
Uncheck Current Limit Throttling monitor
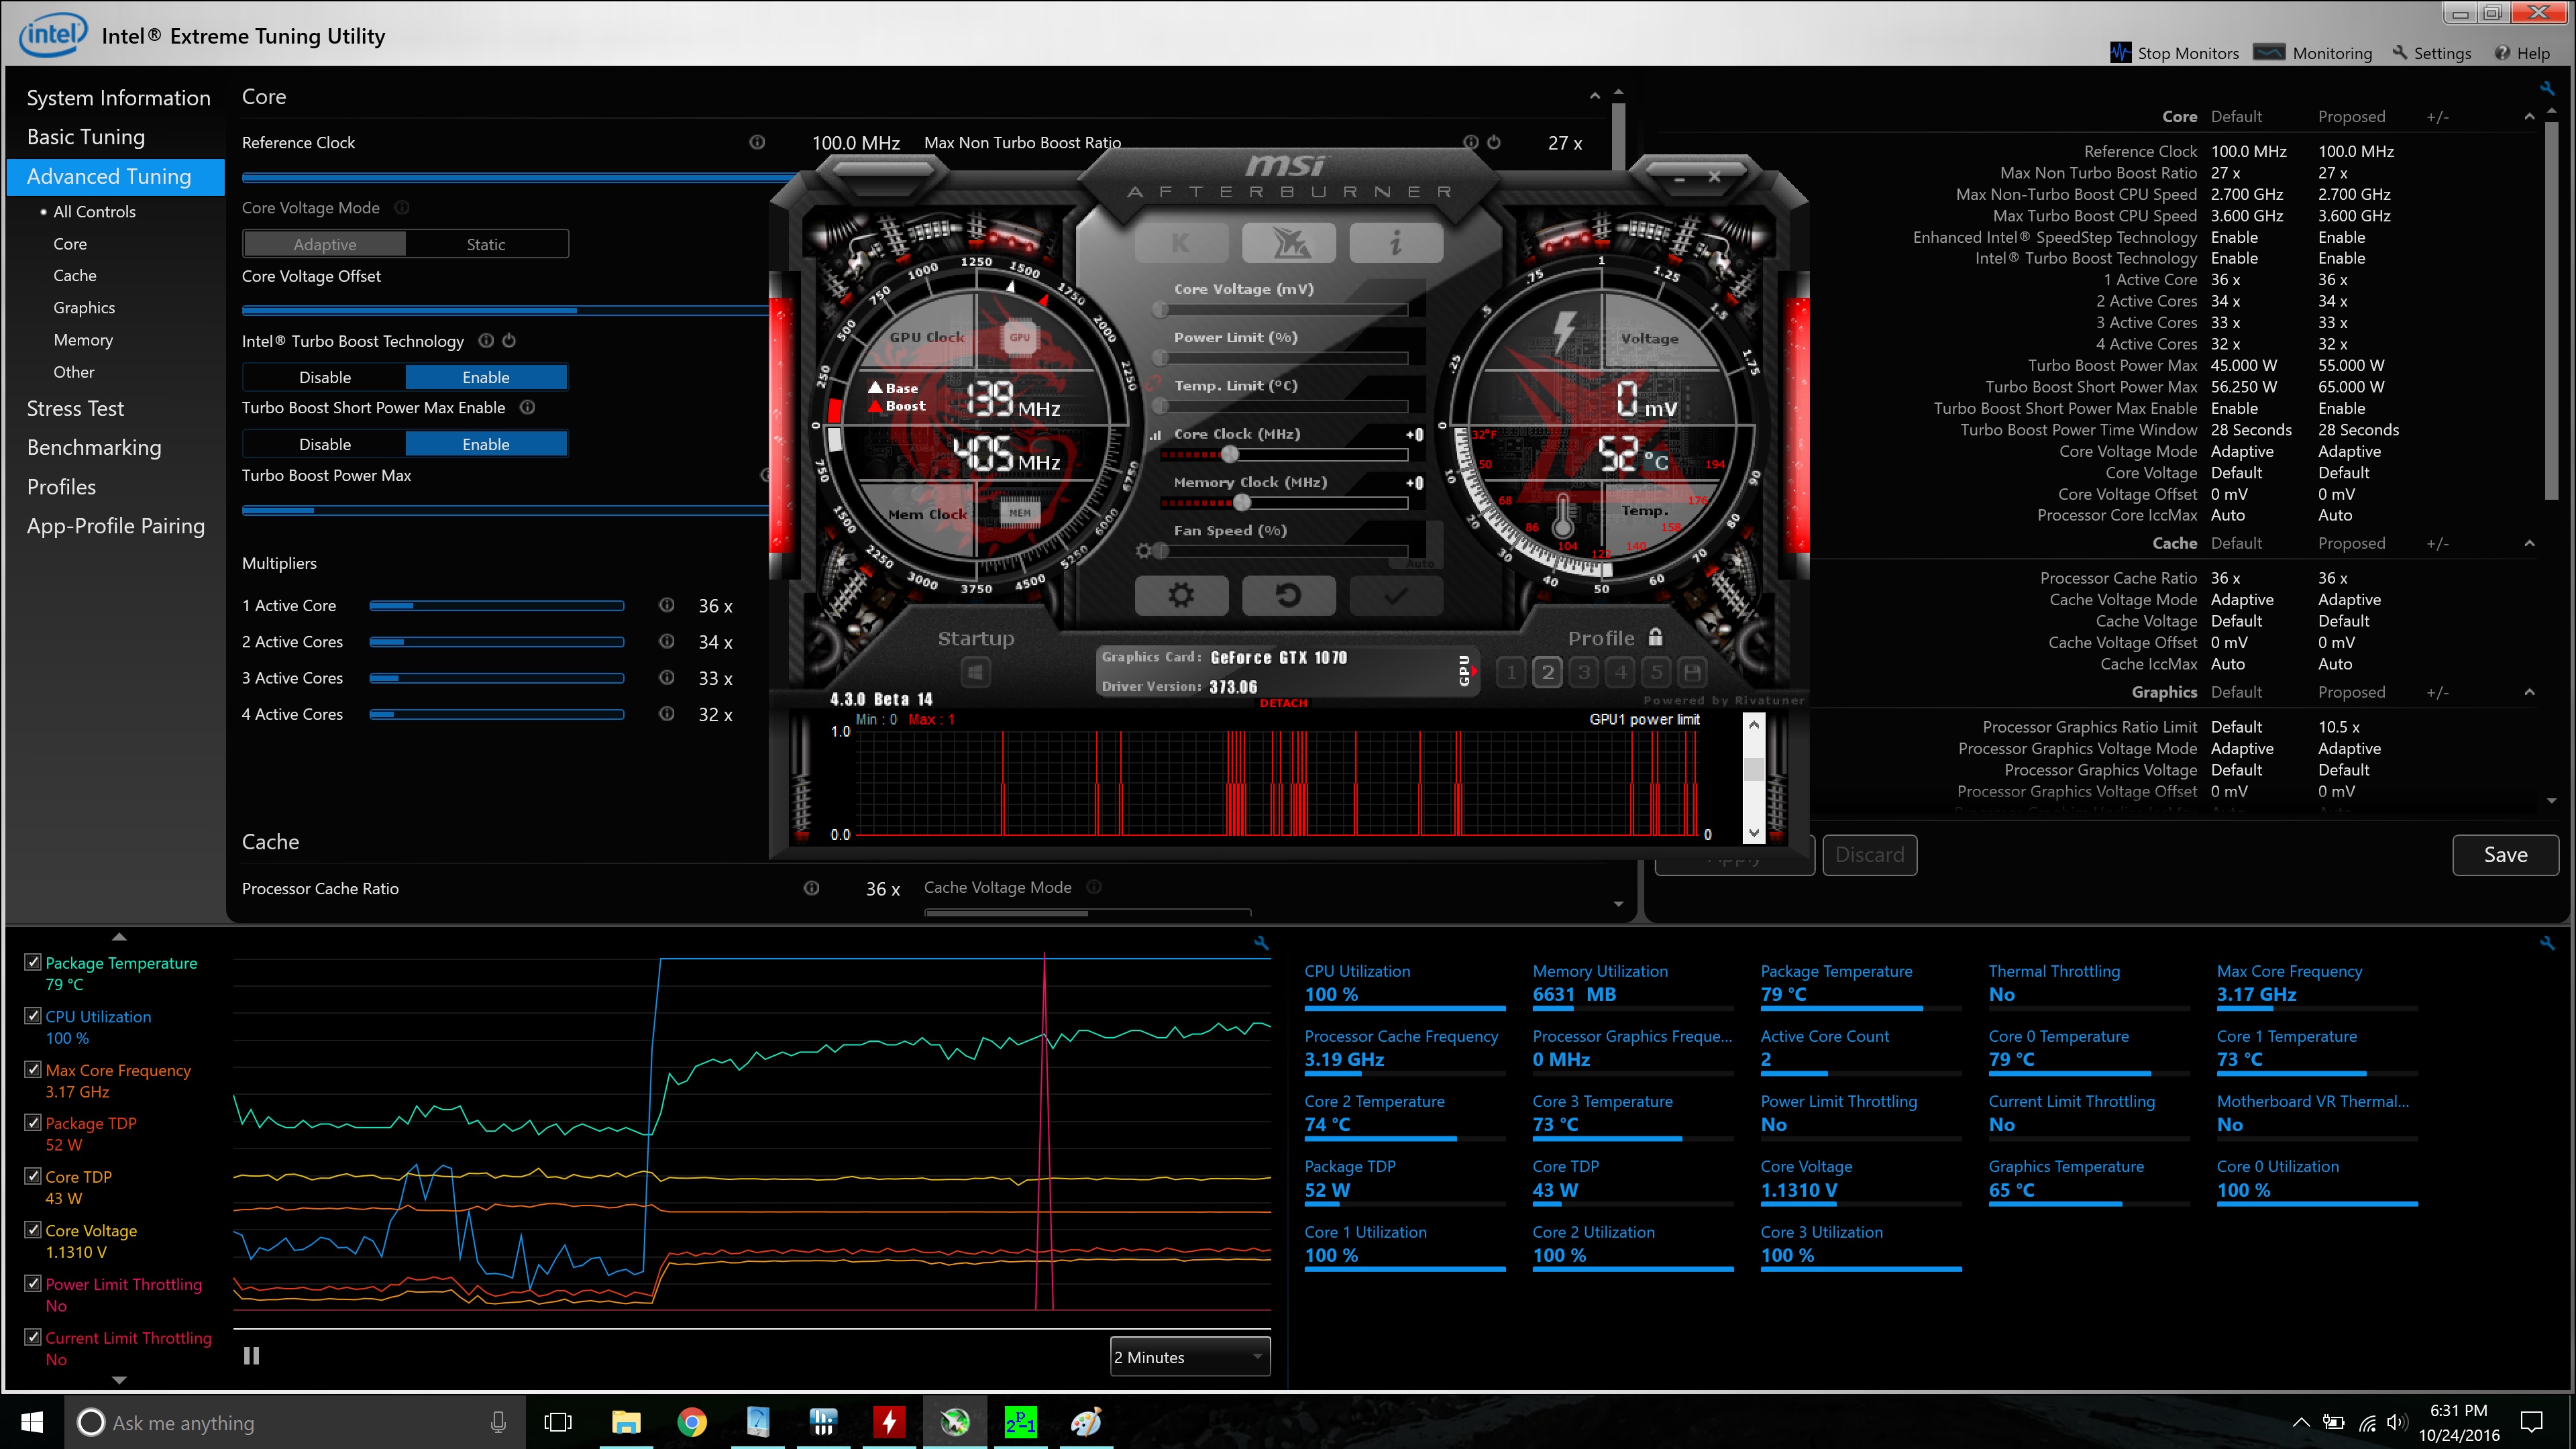click(33, 1337)
